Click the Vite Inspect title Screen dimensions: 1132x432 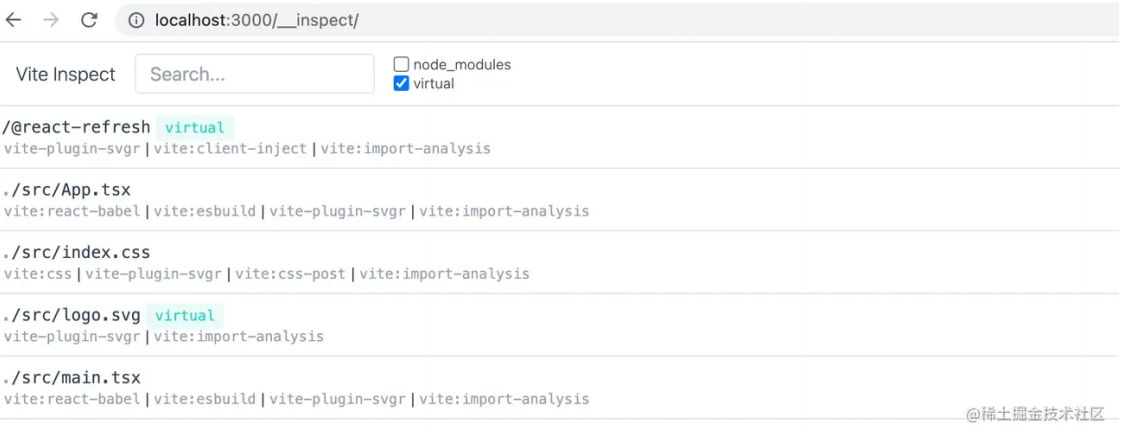[66, 74]
